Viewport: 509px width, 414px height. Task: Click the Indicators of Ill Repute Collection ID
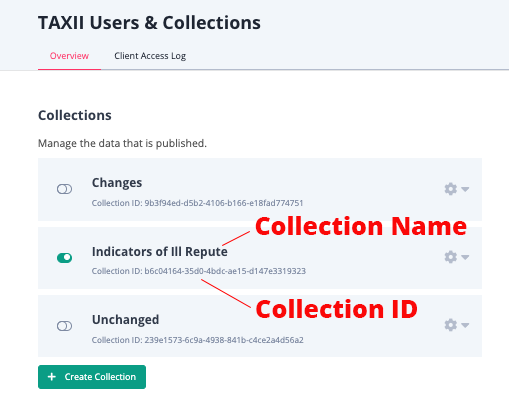coord(199,271)
